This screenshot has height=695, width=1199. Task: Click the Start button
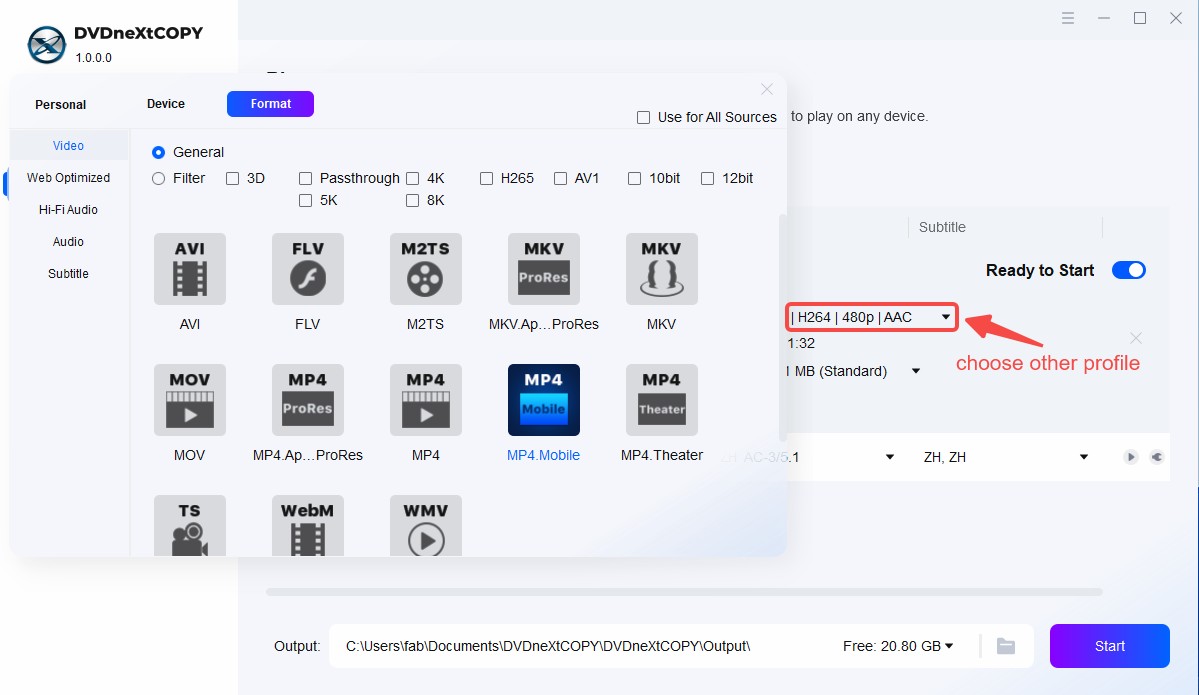click(x=1110, y=646)
